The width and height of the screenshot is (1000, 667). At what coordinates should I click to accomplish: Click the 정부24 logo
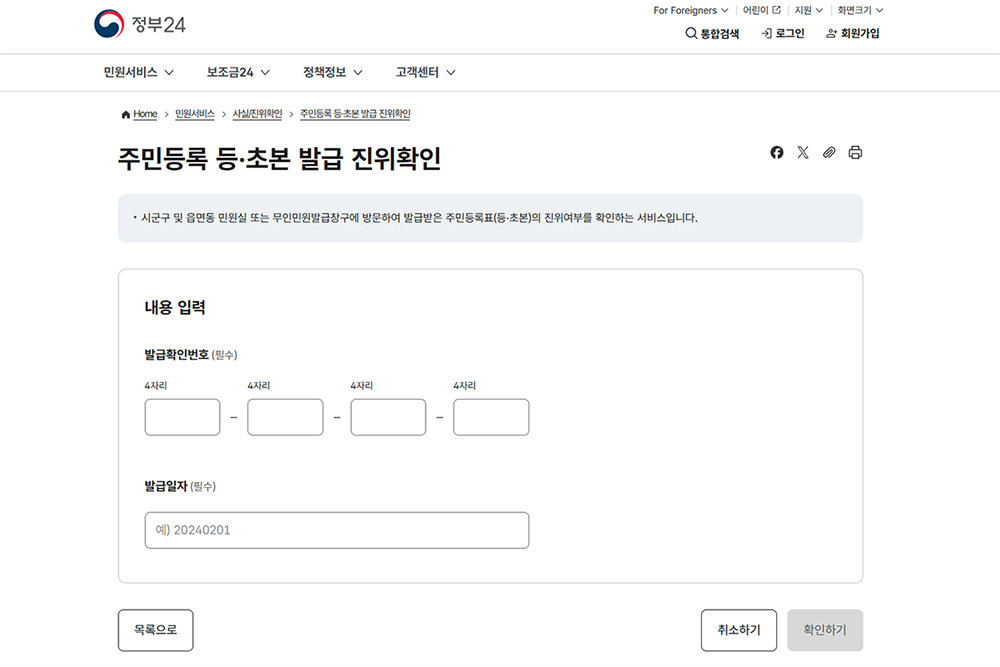point(140,25)
